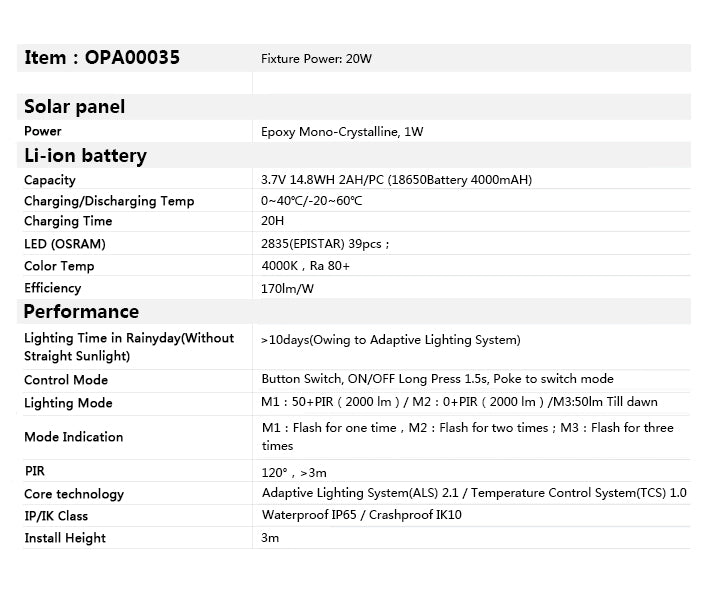709x594 pixels.
Task: Click the Mode Indication row label
Action: 74,437
